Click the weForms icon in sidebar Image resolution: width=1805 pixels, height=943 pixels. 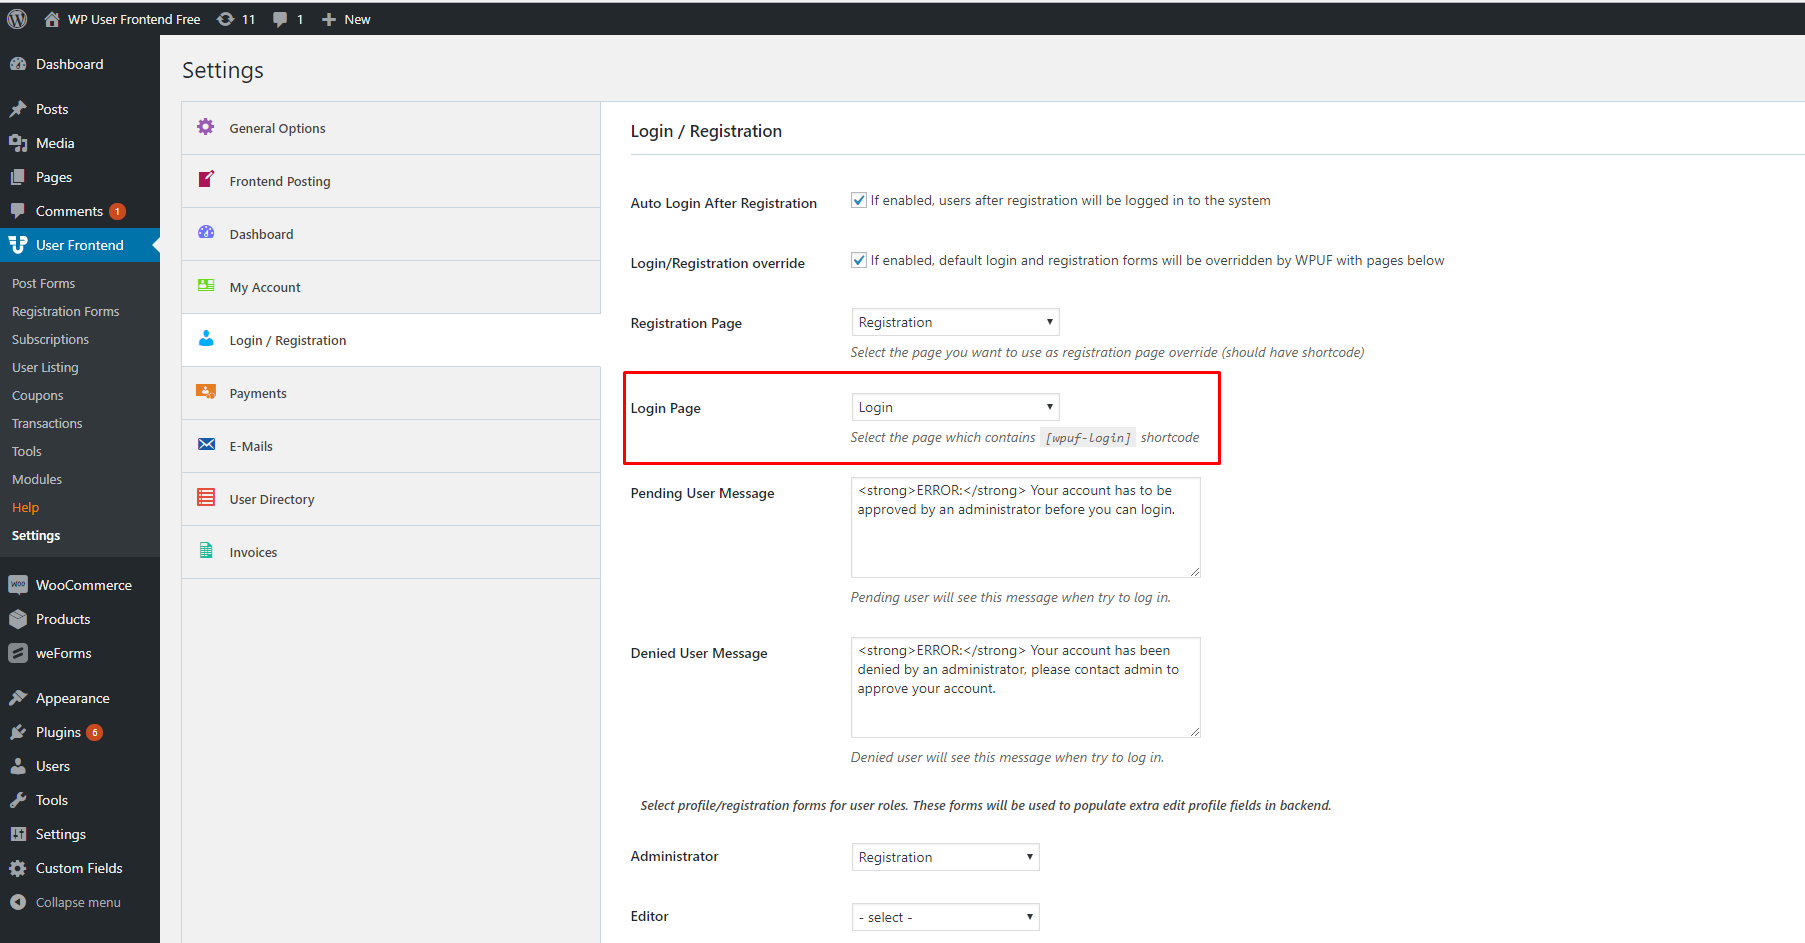(x=18, y=653)
